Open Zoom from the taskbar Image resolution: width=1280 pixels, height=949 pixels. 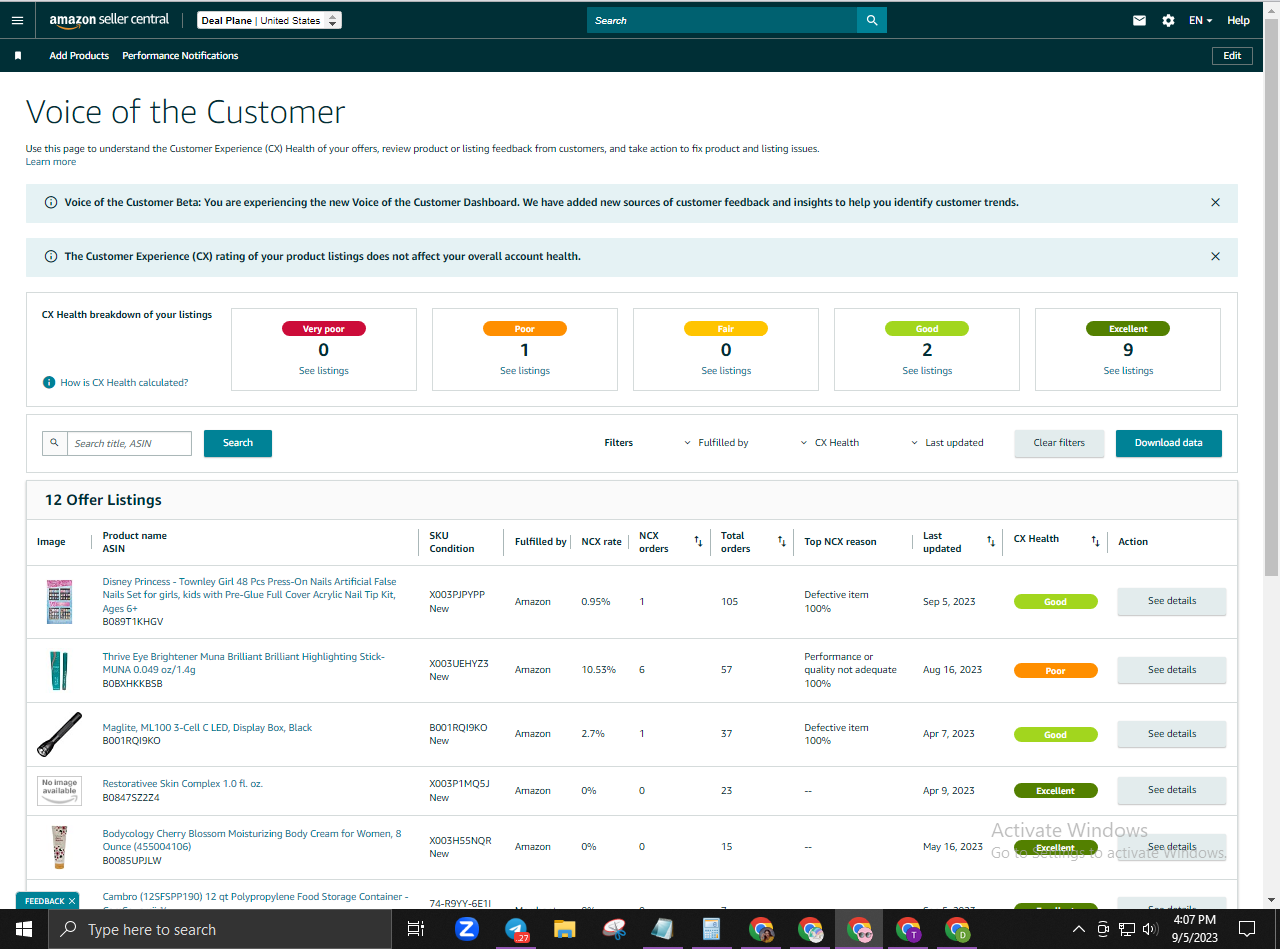[x=466, y=929]
